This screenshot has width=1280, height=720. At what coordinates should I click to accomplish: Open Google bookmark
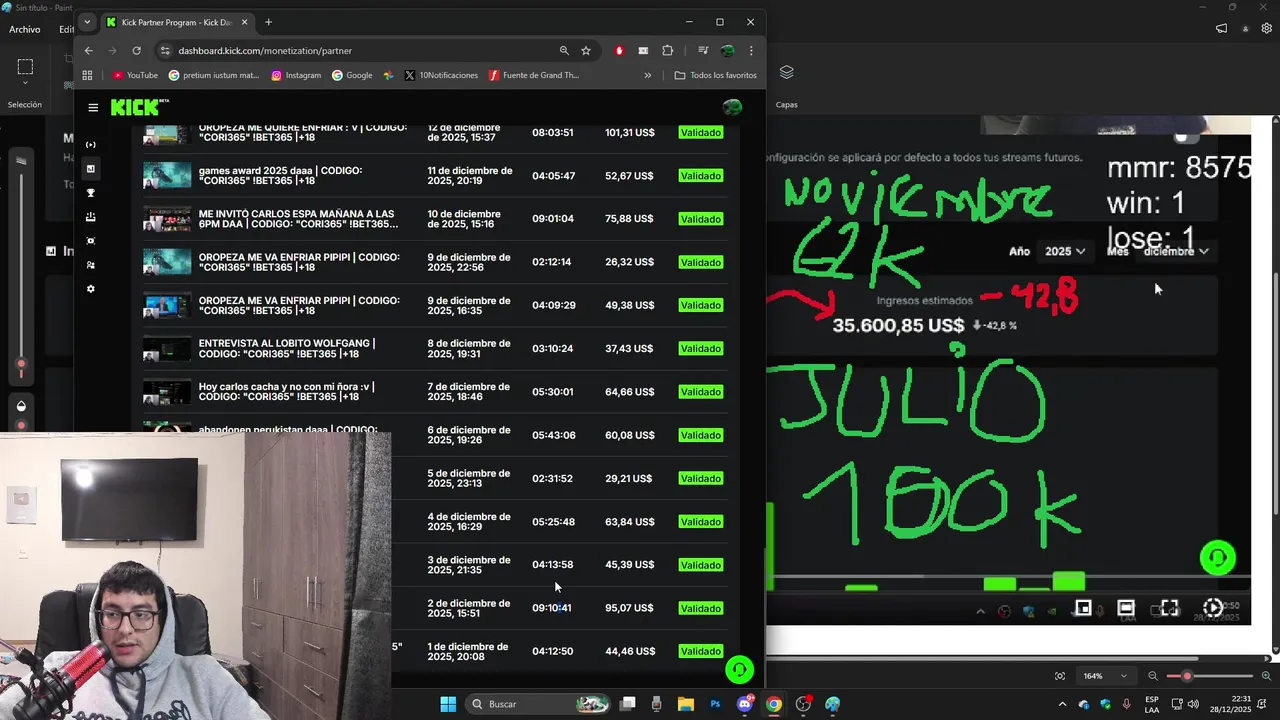tap(352, 75)
